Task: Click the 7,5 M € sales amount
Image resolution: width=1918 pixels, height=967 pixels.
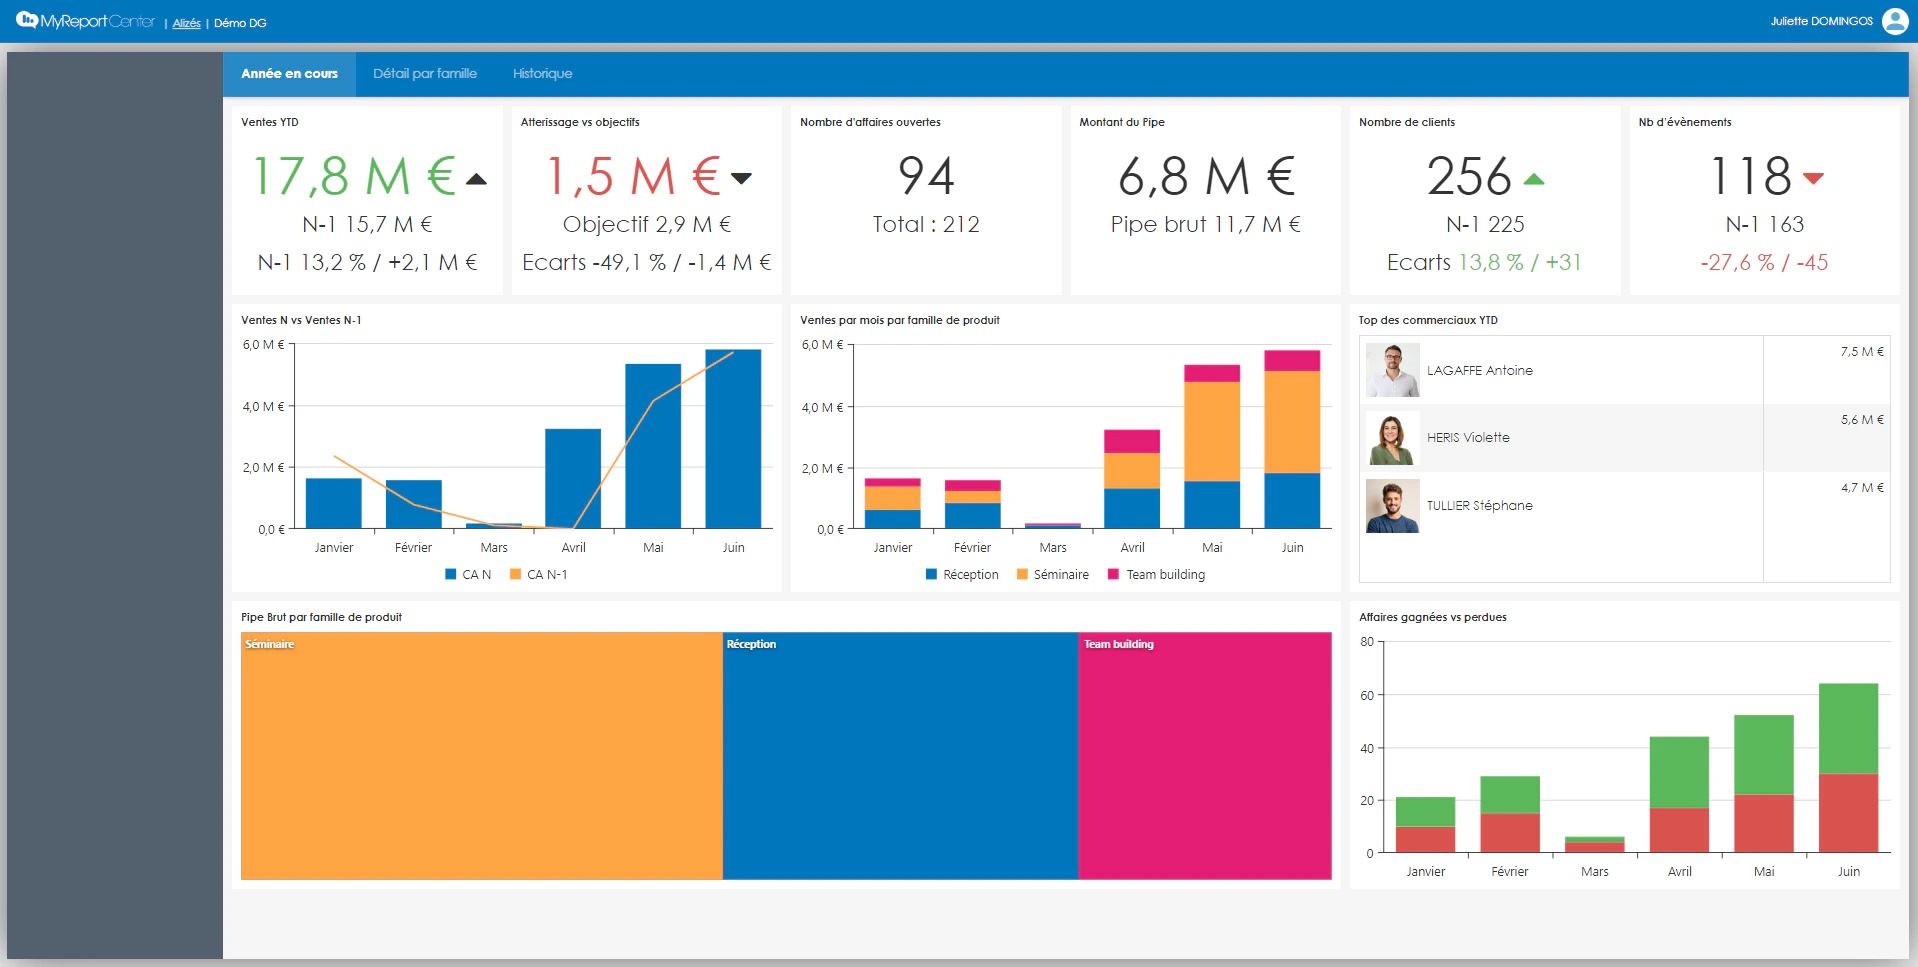Action: 1862,352
